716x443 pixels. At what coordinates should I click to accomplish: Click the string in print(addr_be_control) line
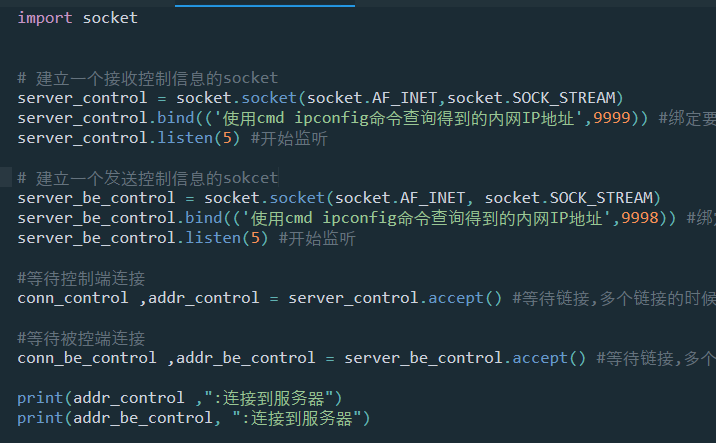297,418
